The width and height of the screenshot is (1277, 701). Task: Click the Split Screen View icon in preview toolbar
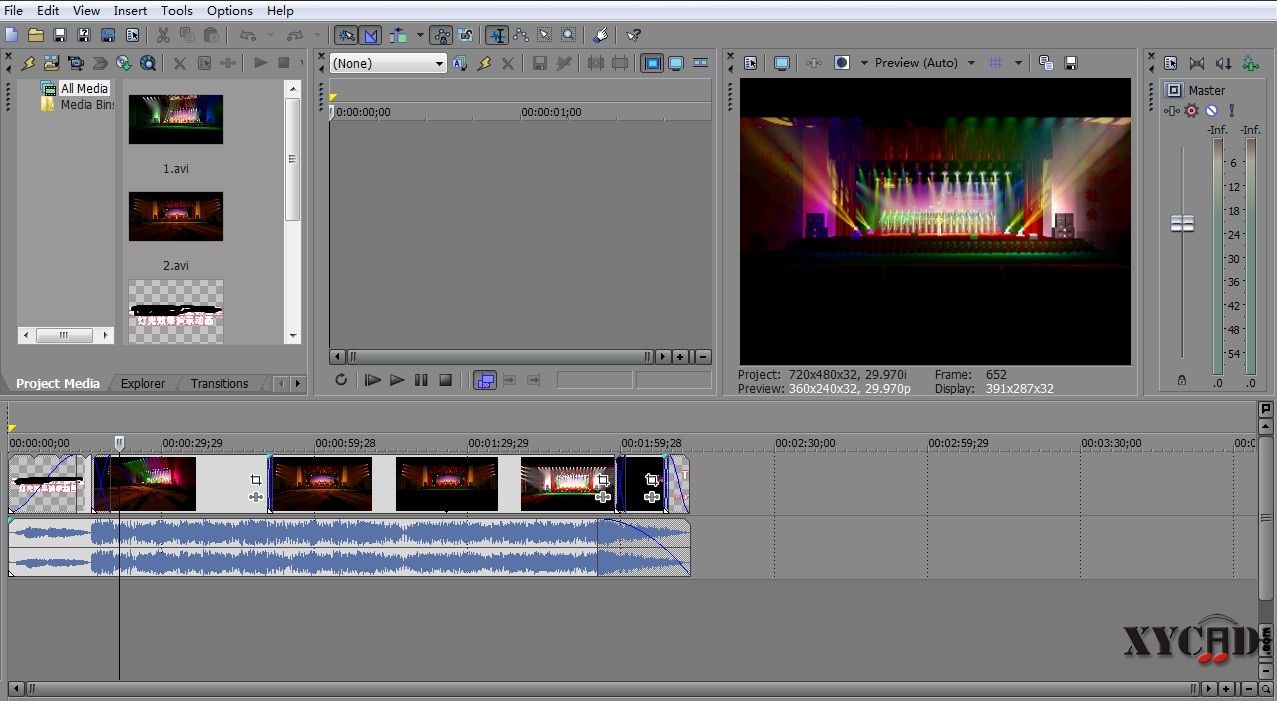842,62
